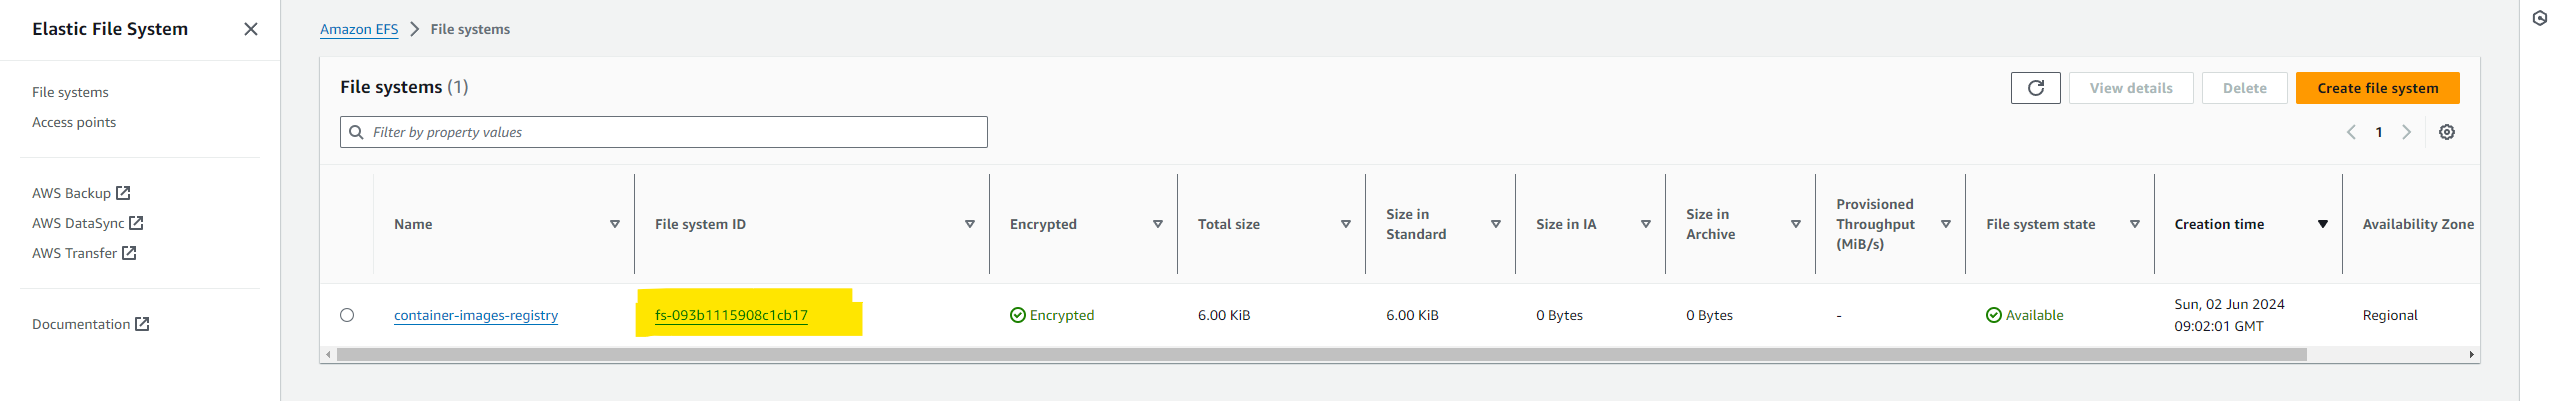The width and height of the screenshot is (2559, 401).
Task: Sort by Encrypted column arrow
Action: coord(1157,224)
